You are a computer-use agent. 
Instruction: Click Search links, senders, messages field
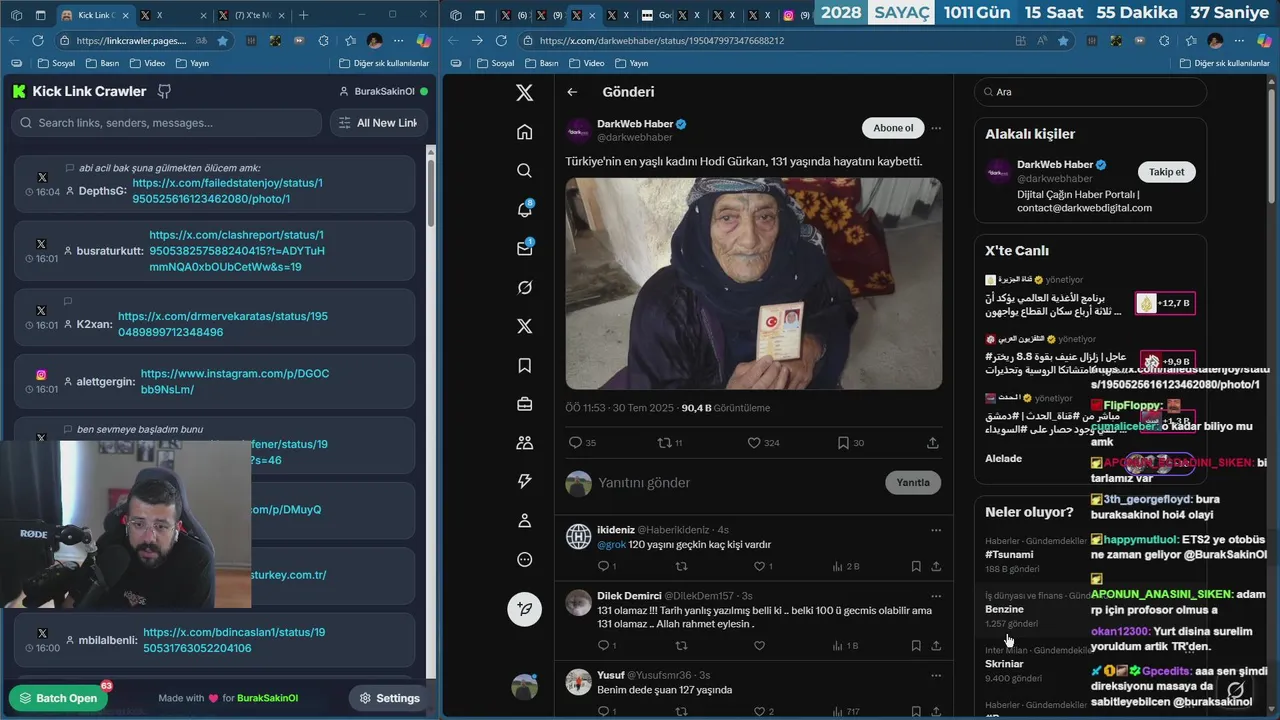click(167, 123)
